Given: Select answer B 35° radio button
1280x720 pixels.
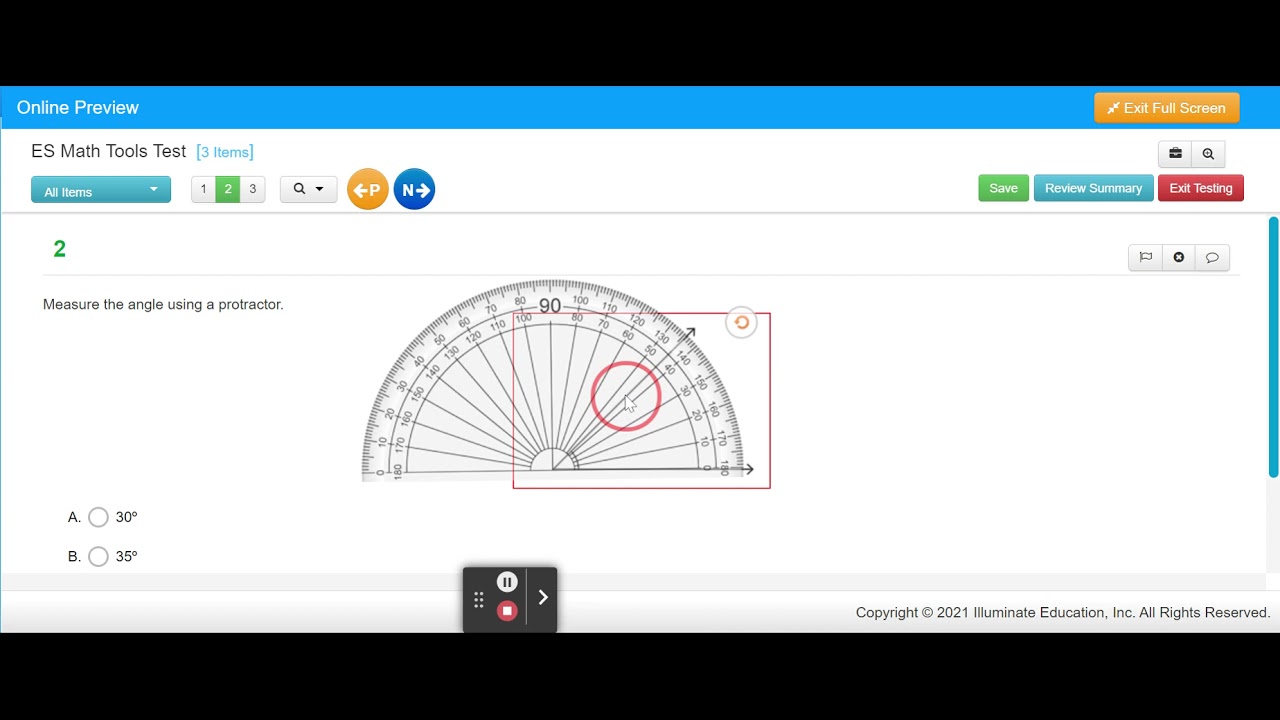Looking at the screenshot, I should 98,556.
